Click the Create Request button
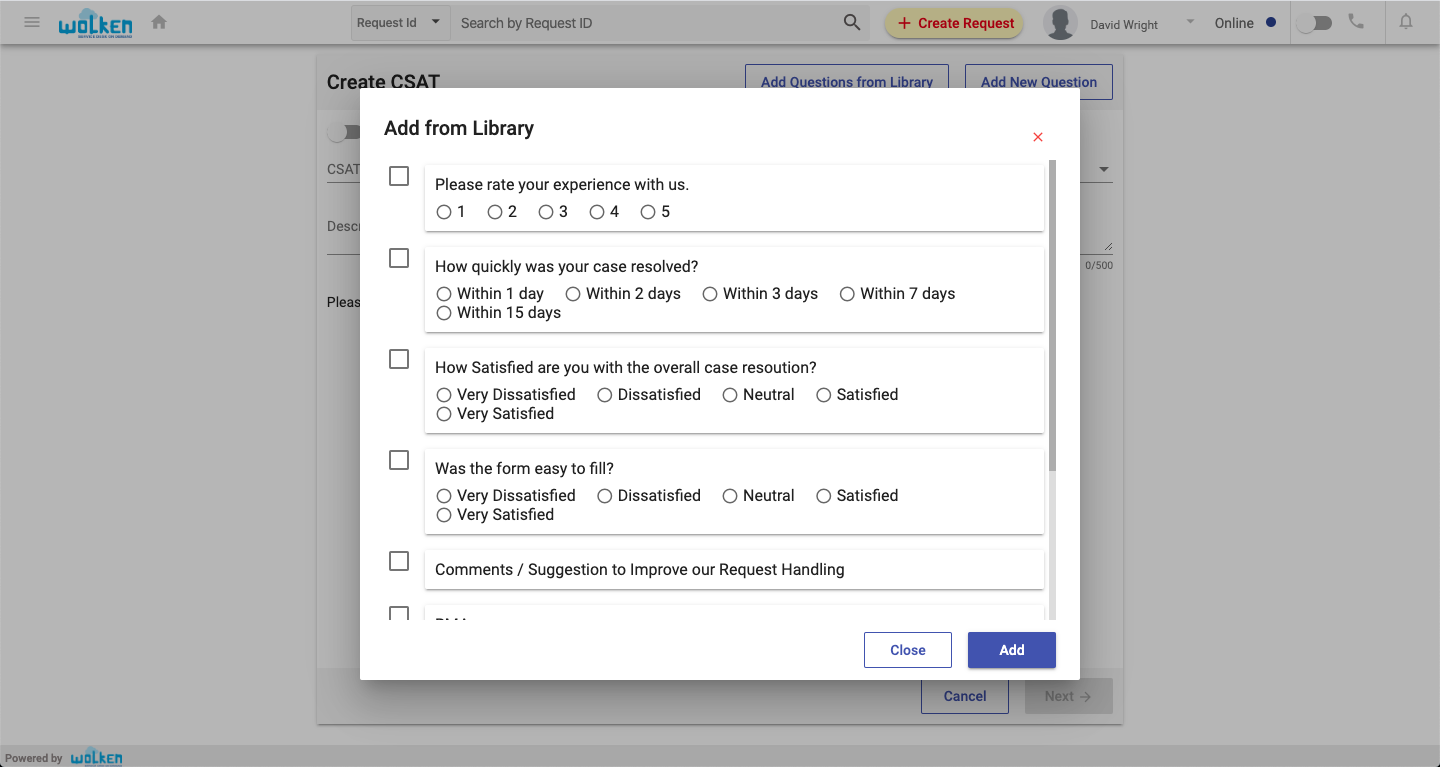Screen dimensions: 1440x767 coord(954,23)
